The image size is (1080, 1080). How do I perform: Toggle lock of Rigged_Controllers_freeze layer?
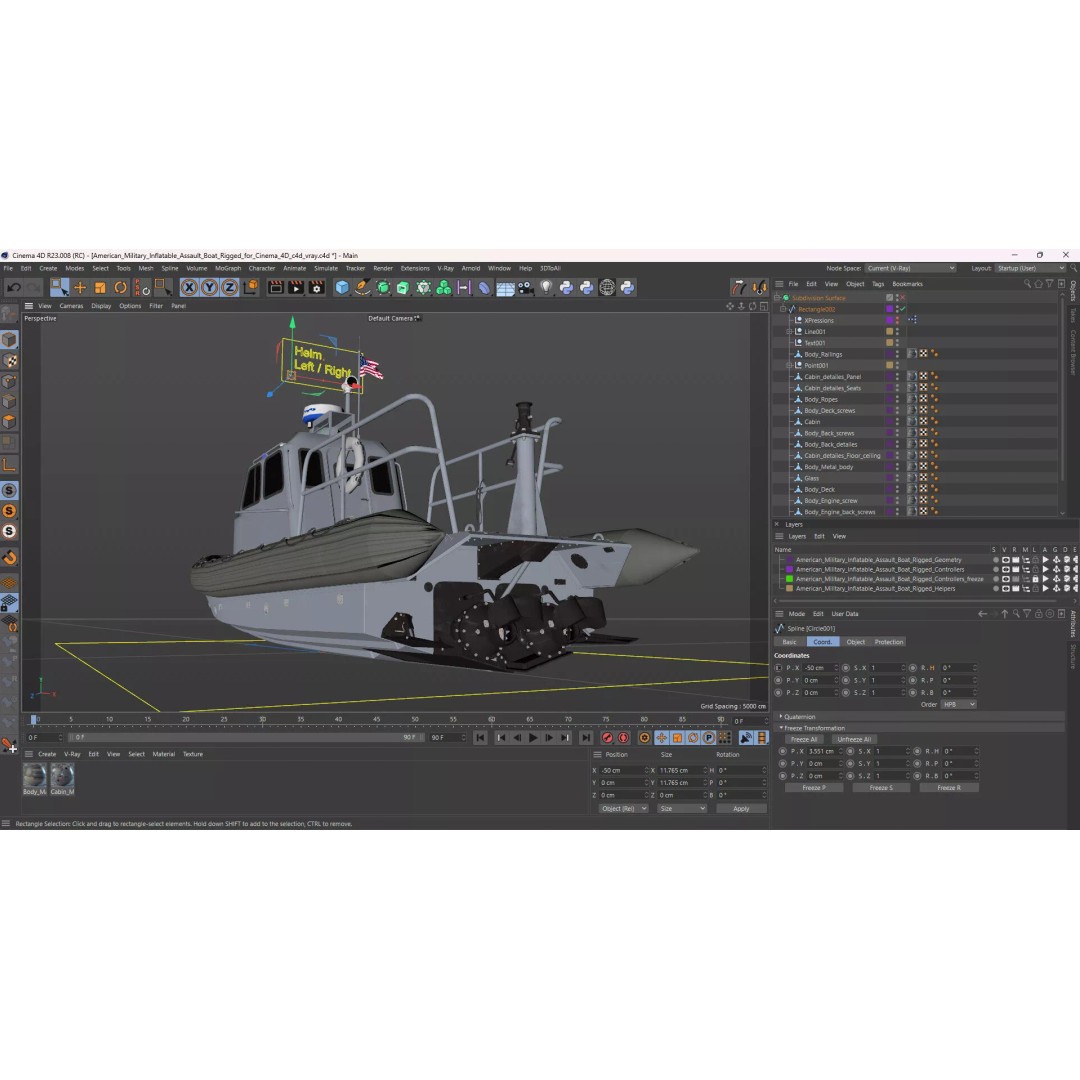(x=1035, y=579)
